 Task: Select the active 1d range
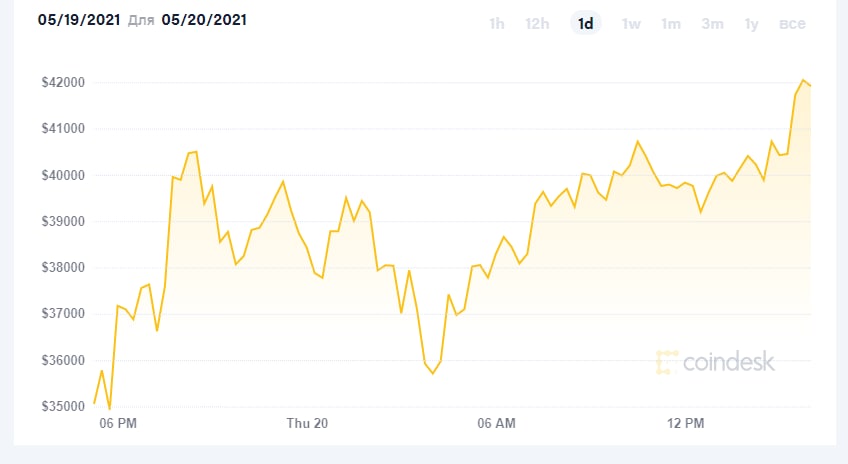pos(586,24)
